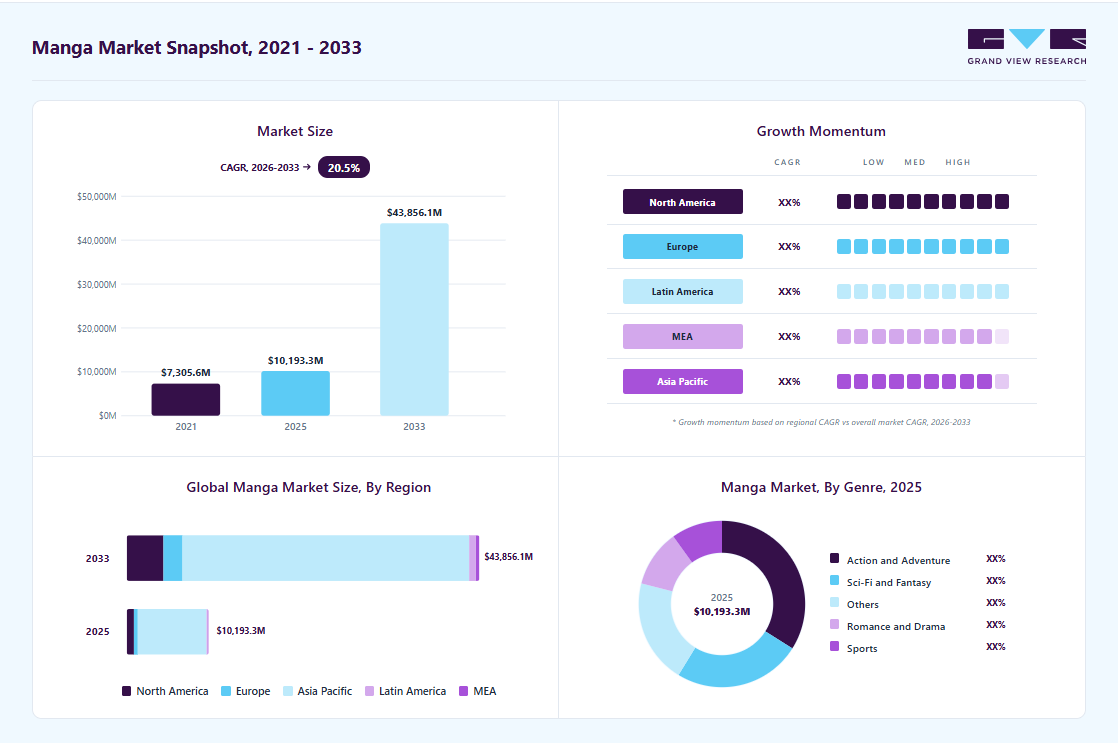Click the 2033 stacked region bar's Asia Pacific segment
Image resolution: width=1118 pixels, height=743 pixels.
click(x=326, y=558)
